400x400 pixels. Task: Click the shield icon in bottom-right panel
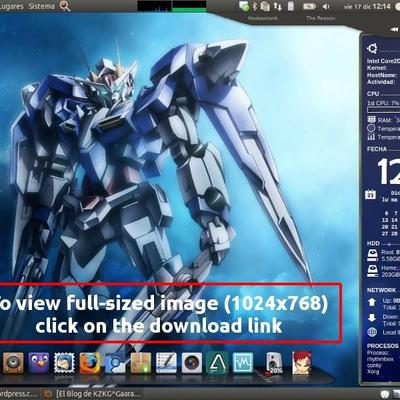point(385,394)
